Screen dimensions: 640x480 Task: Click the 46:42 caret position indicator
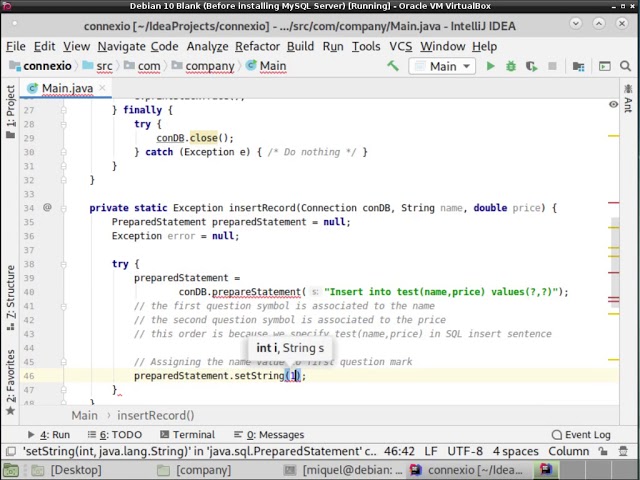[399, 451]
